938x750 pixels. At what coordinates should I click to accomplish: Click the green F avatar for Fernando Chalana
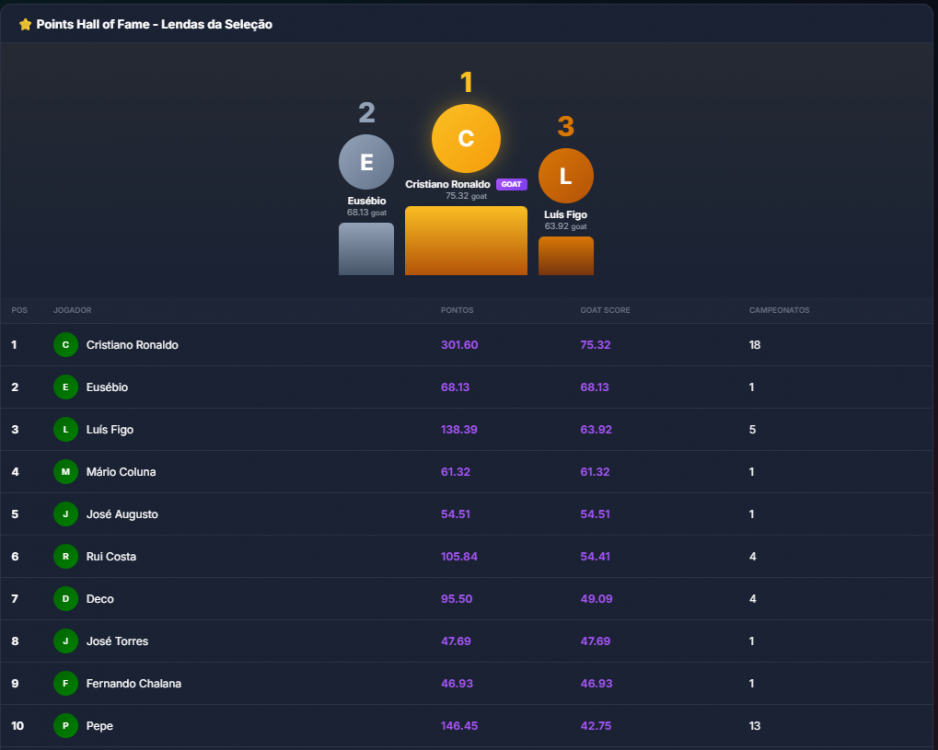pyautogui.click(x=66, y=683)
